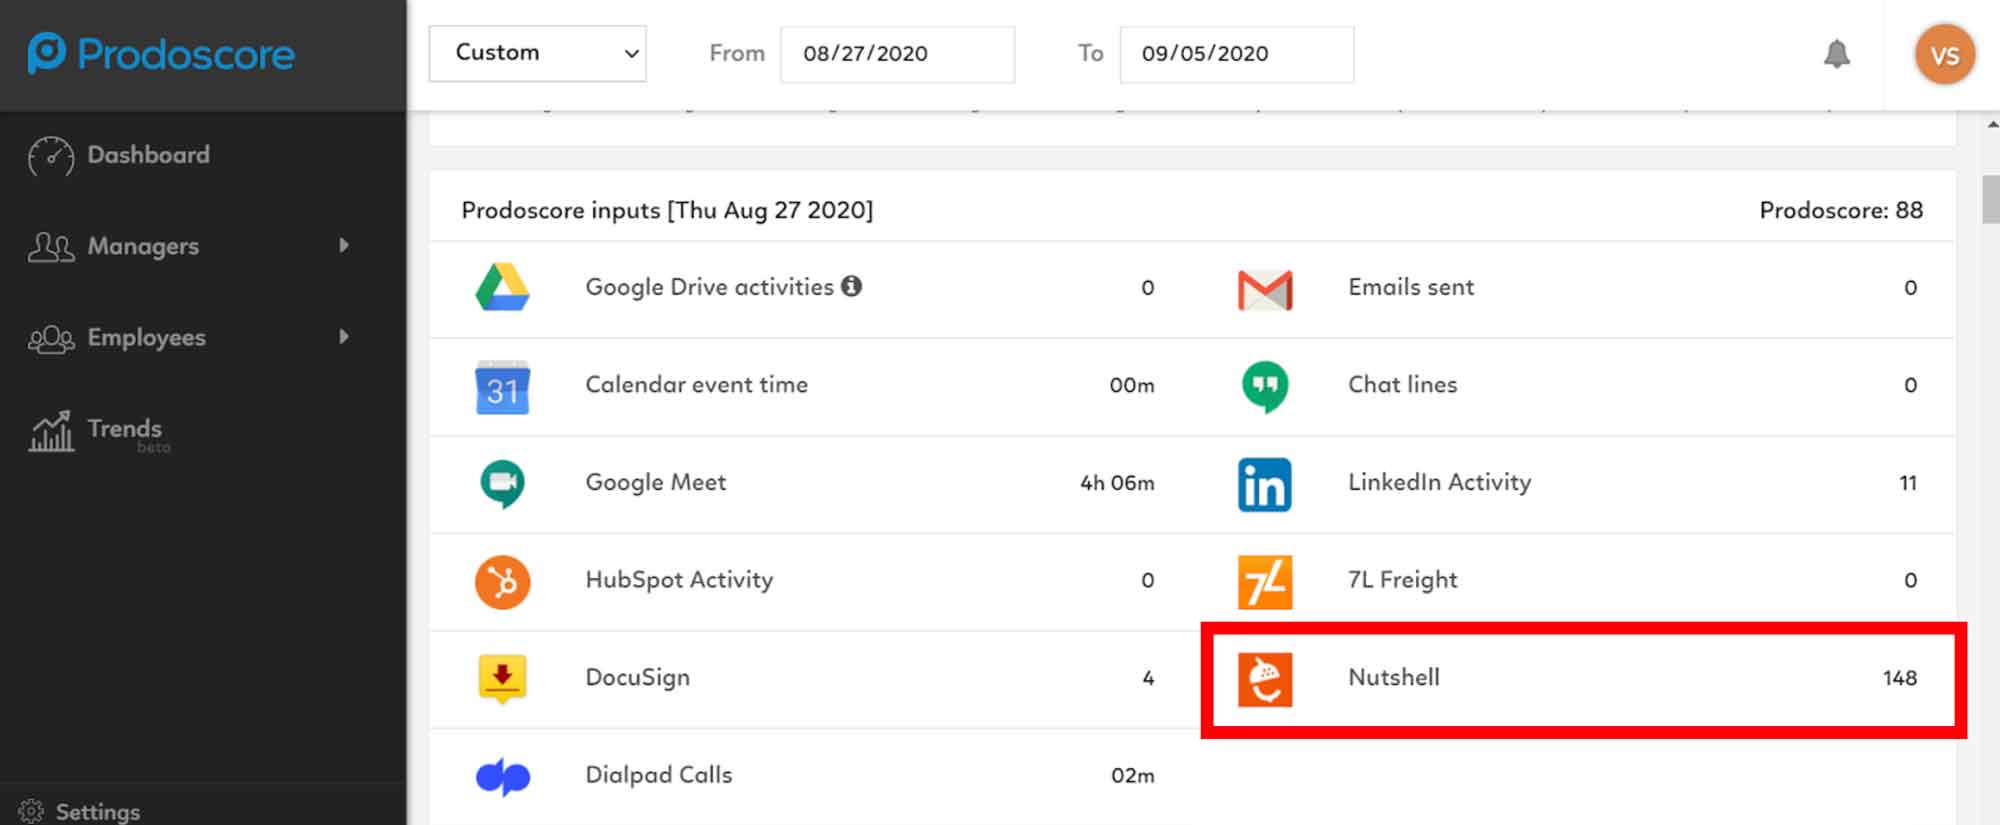Click 'Prodoscore: 88' score text
Image resolution: width=2000 pixels, height=825 pixels.
[1841, 210]
